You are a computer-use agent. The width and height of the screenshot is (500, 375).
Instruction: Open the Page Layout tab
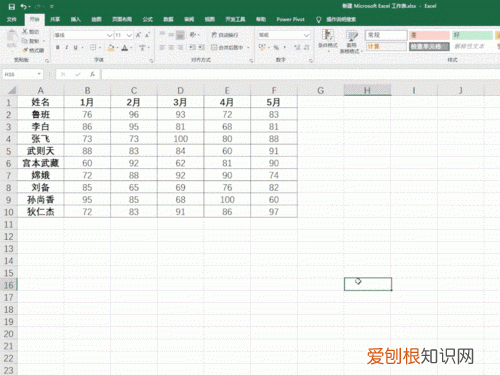click(122, 19)
